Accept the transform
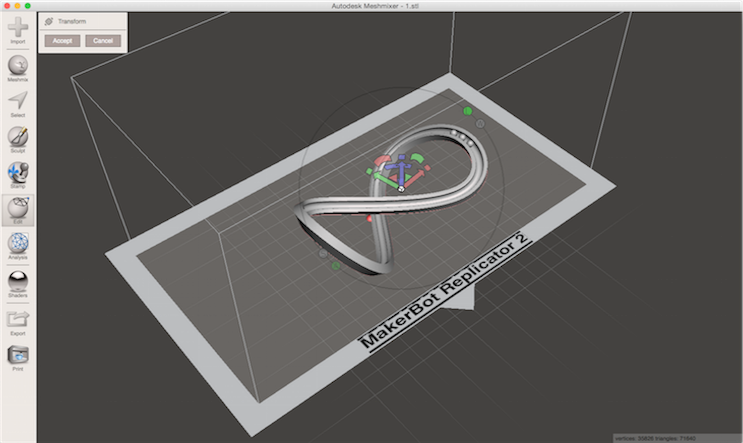Image resolution: width=743 pixels, height=443 pixels. click(x=62, y=41)
